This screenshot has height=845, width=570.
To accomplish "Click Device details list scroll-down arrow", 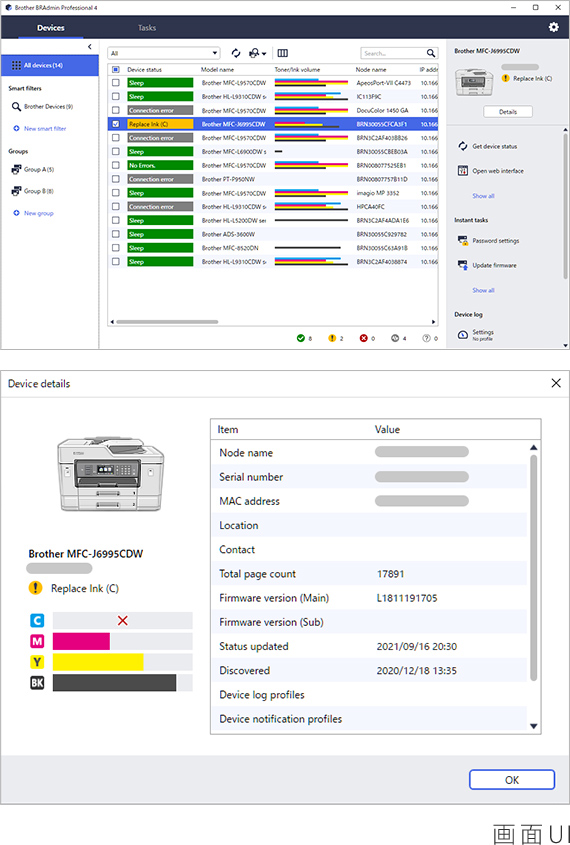I will tap(533, 726).
